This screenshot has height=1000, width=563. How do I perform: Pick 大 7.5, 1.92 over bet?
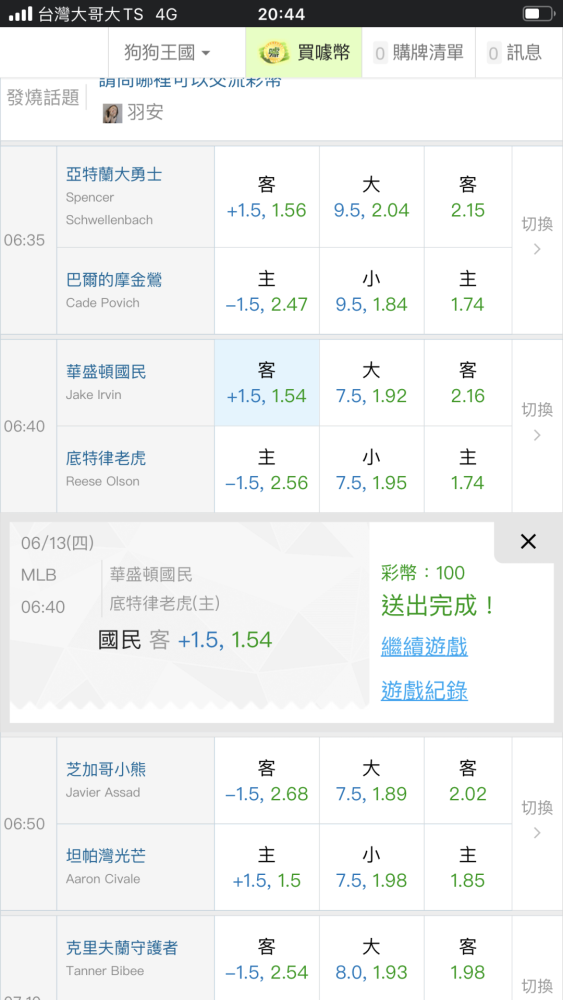pyautogui.click(x=372, y=383)
